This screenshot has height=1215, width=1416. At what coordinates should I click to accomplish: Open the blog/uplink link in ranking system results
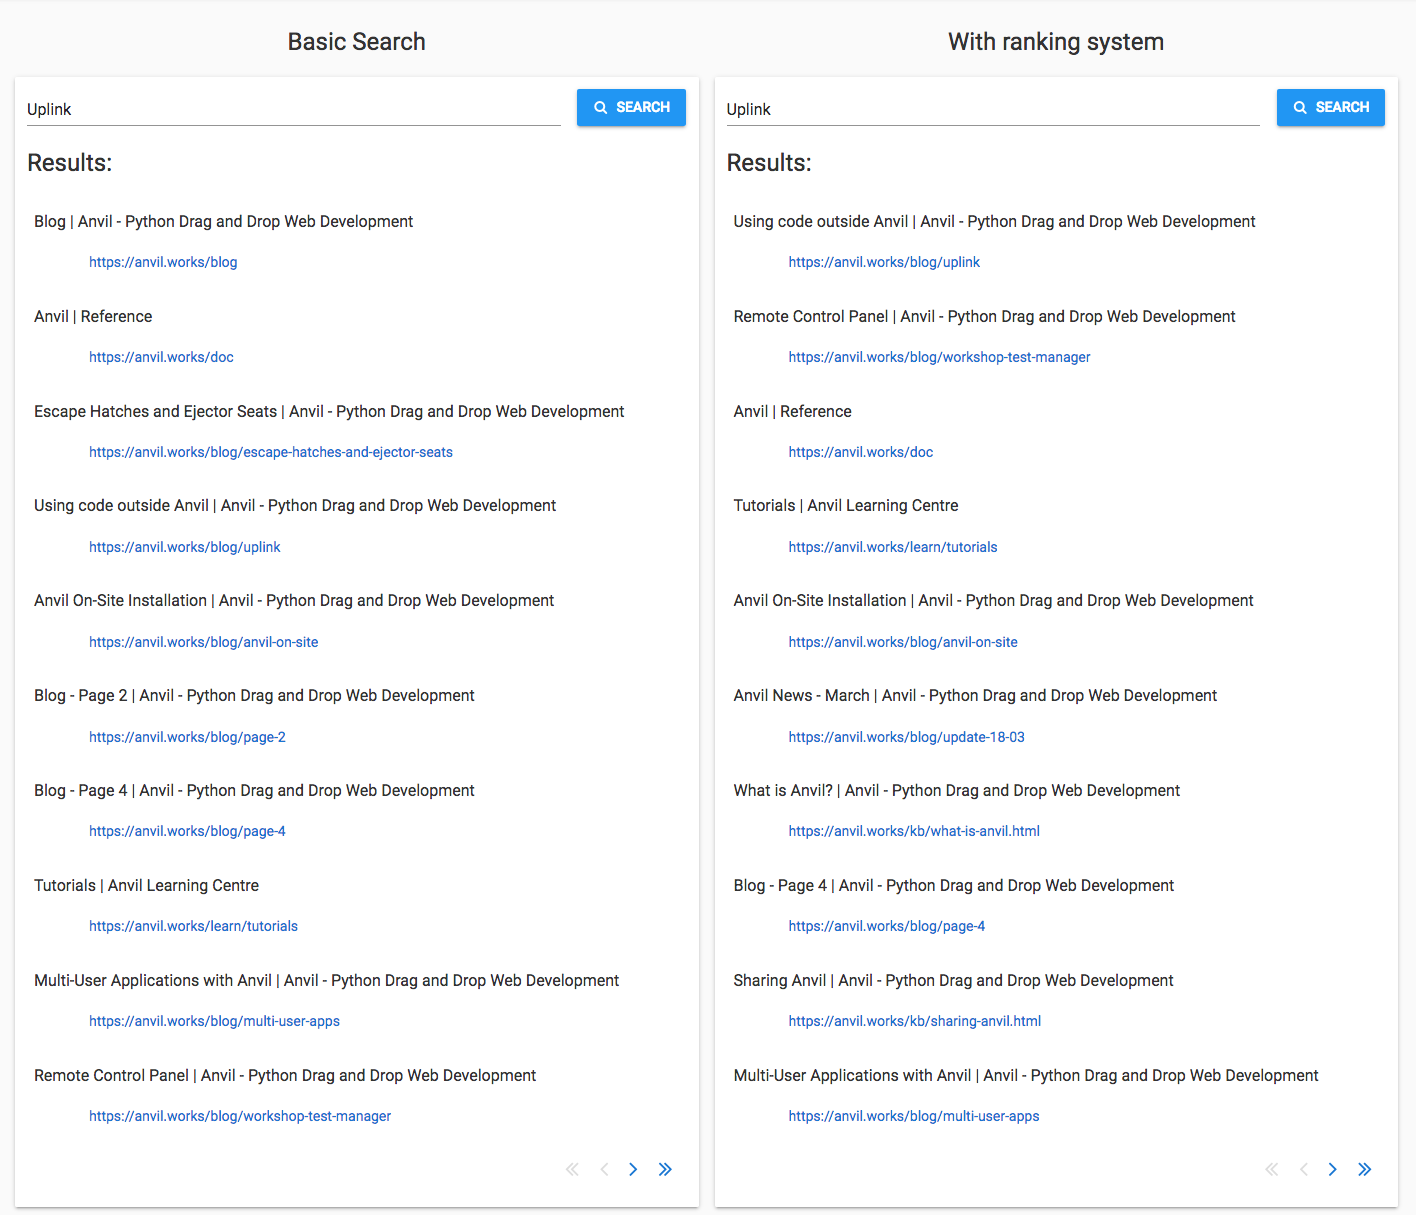click(883, 262)
